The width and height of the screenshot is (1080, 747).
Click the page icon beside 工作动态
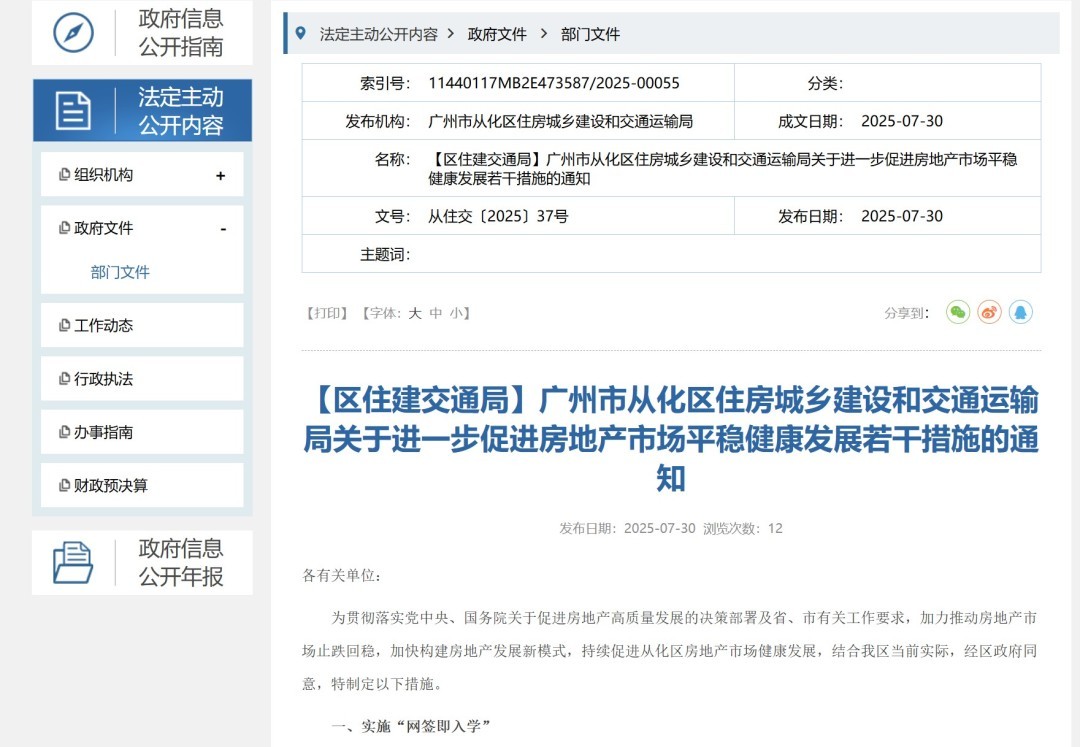[x=64, y=325]
